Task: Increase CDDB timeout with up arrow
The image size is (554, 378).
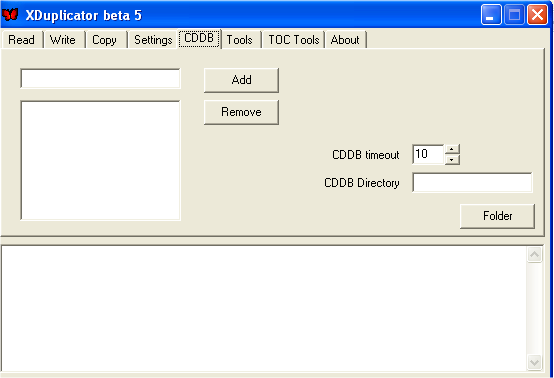Action: point(452,149)
